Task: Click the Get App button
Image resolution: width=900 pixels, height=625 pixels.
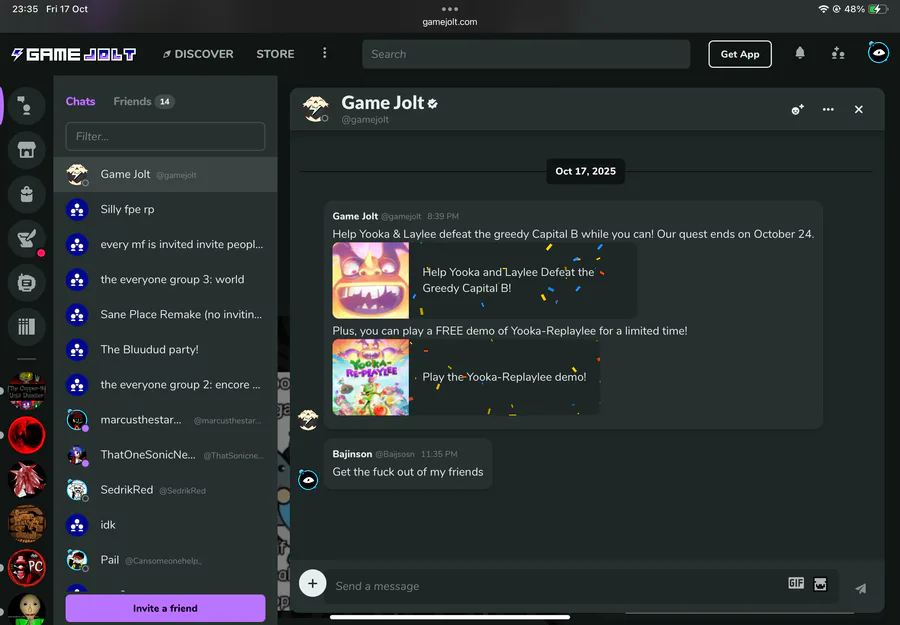Action: (x=739, y=54)
